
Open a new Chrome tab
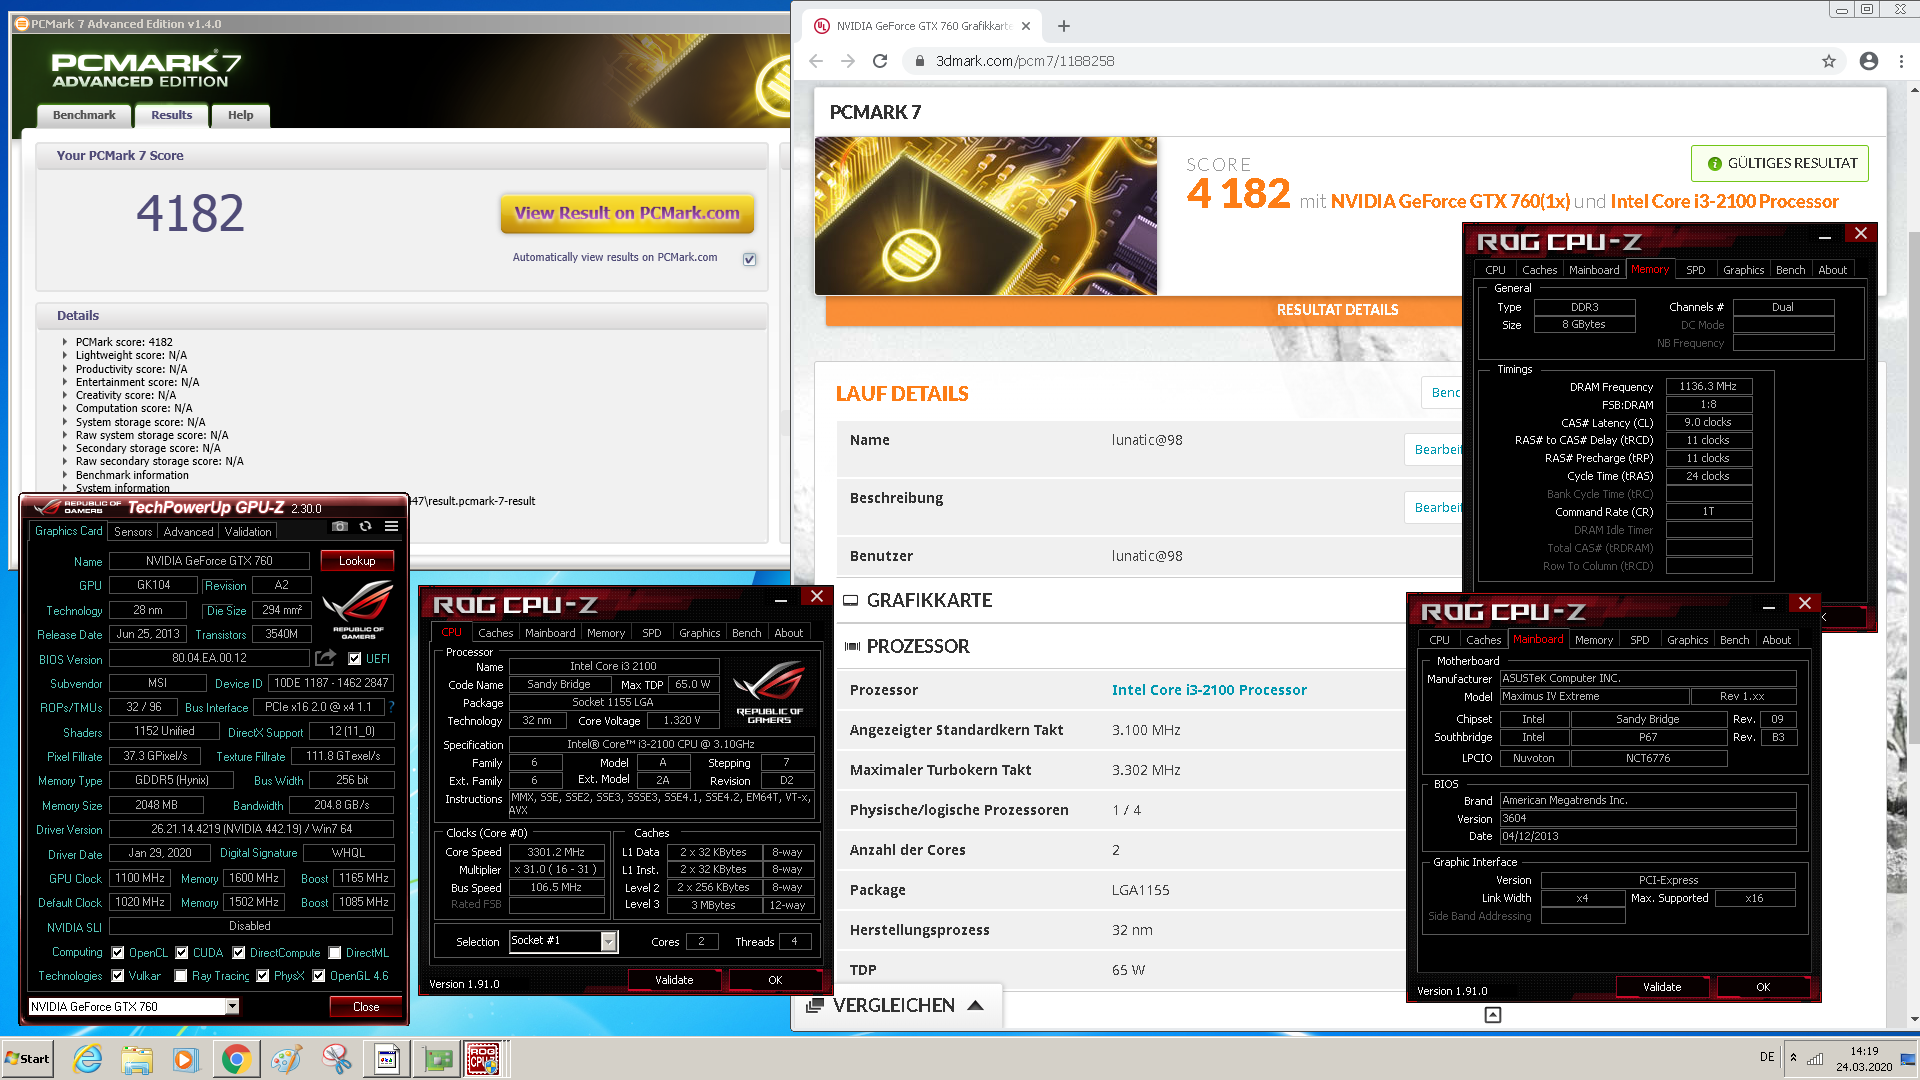click(1064, 26)
